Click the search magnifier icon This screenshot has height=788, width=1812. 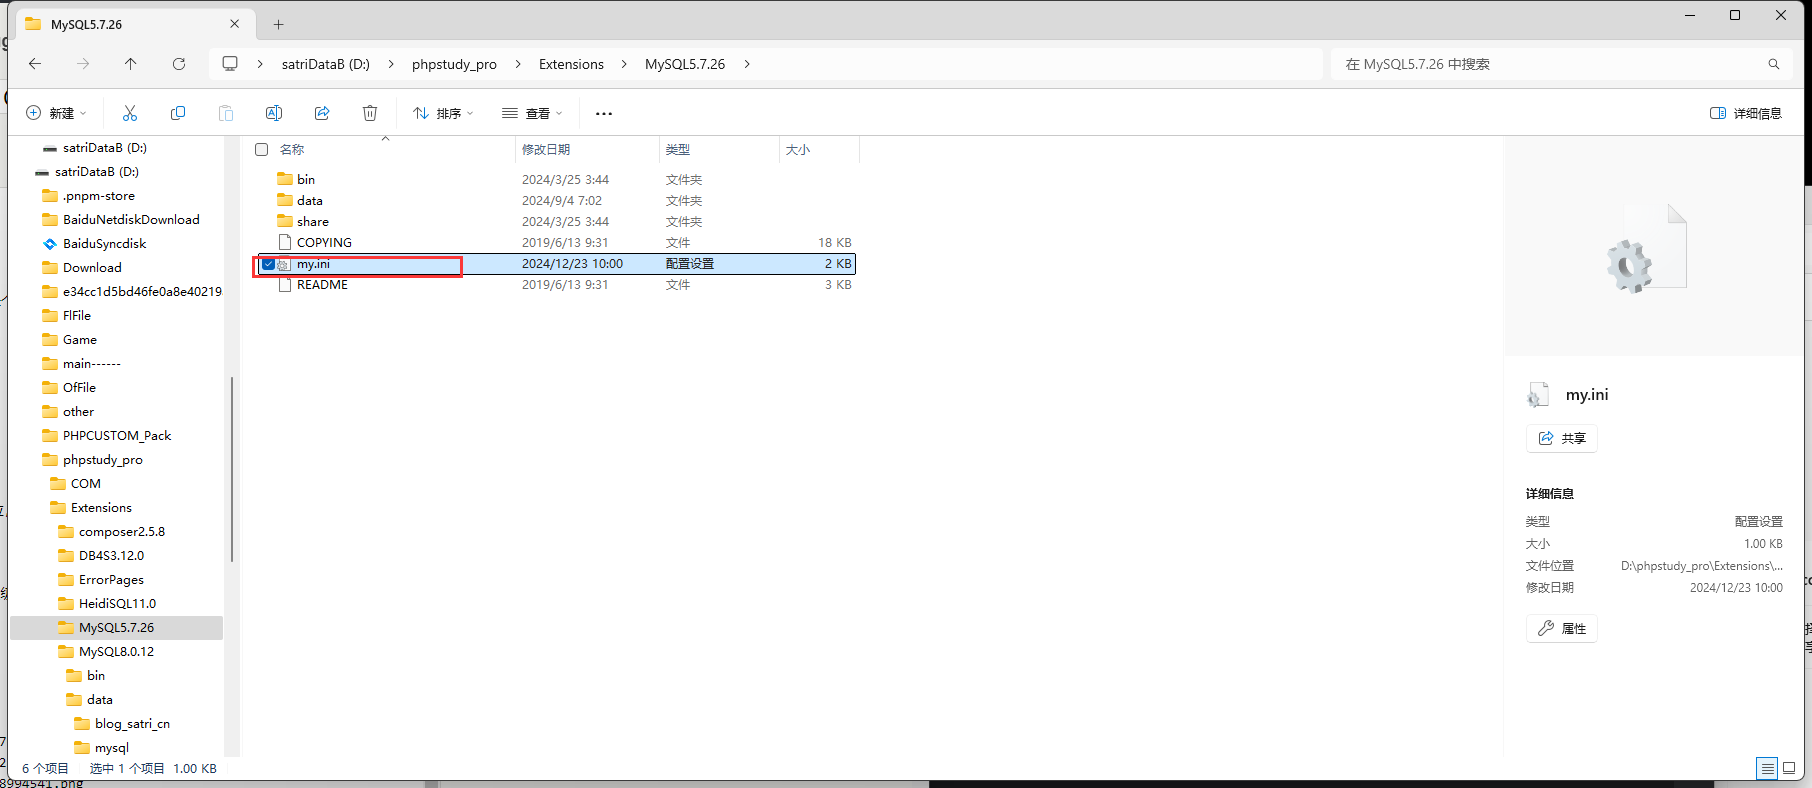click(x=1774, y=64)
